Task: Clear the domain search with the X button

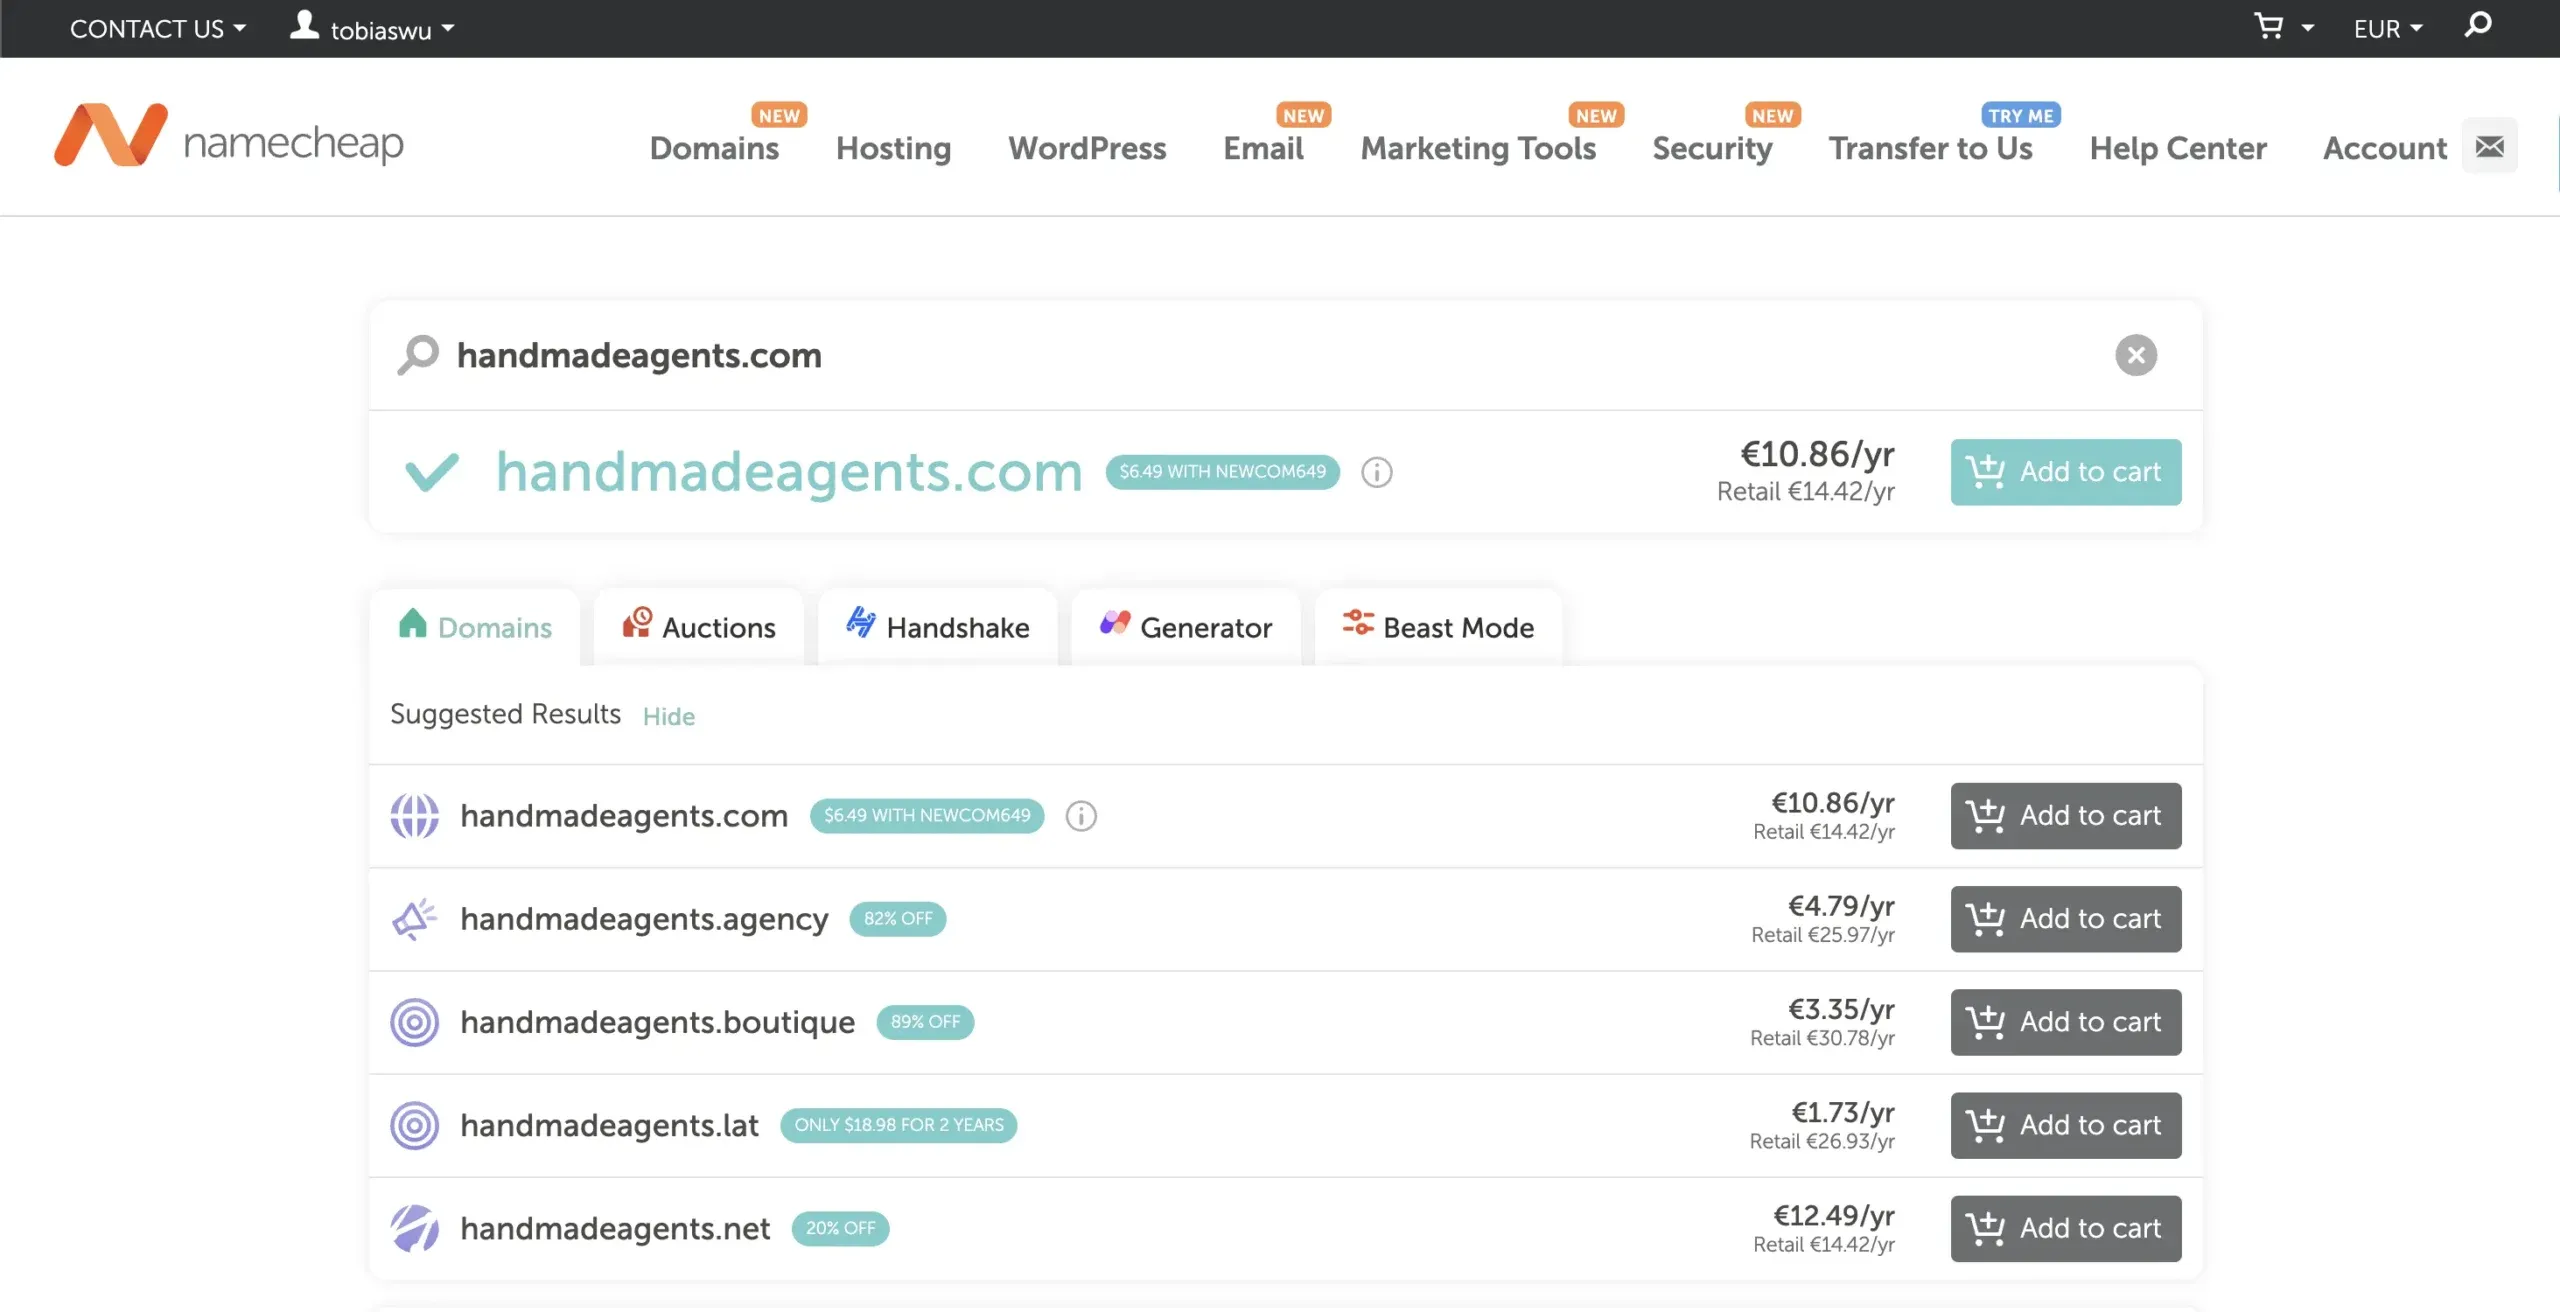Action: [x=2136, y=355]
